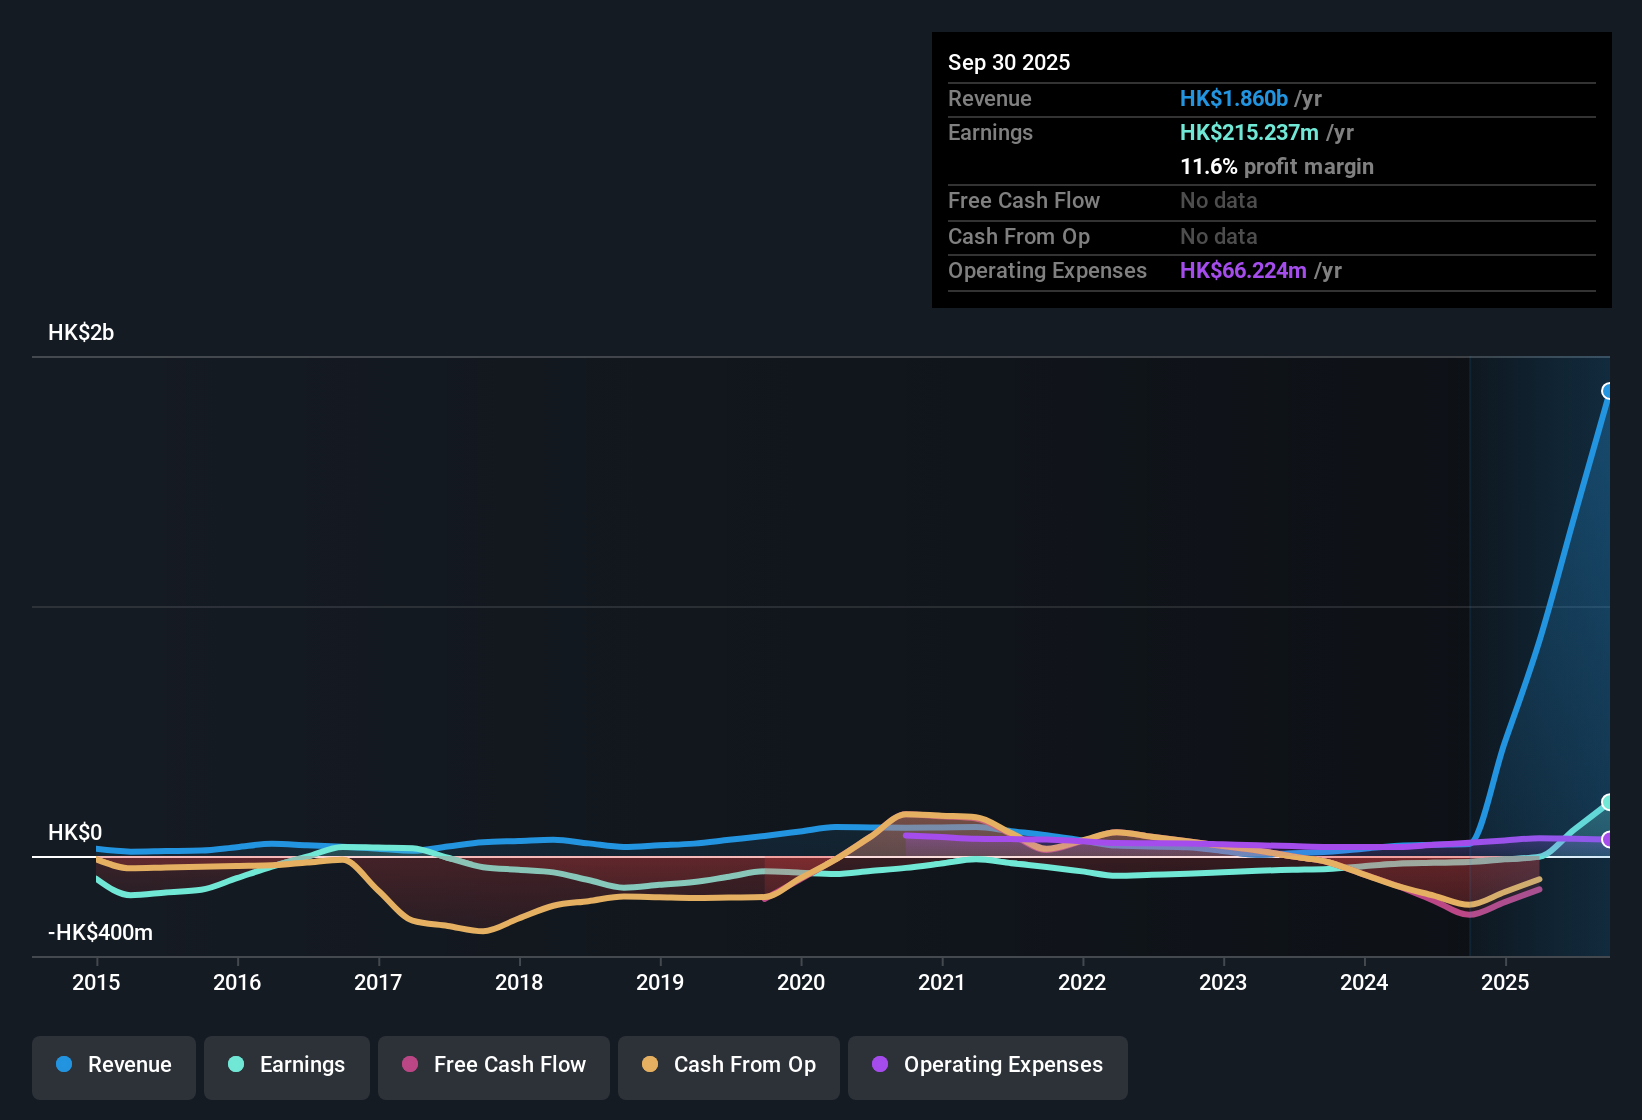Select the orange Cash From Op legend dot
This screenshot has width=1642, height=1120.
650,1065
